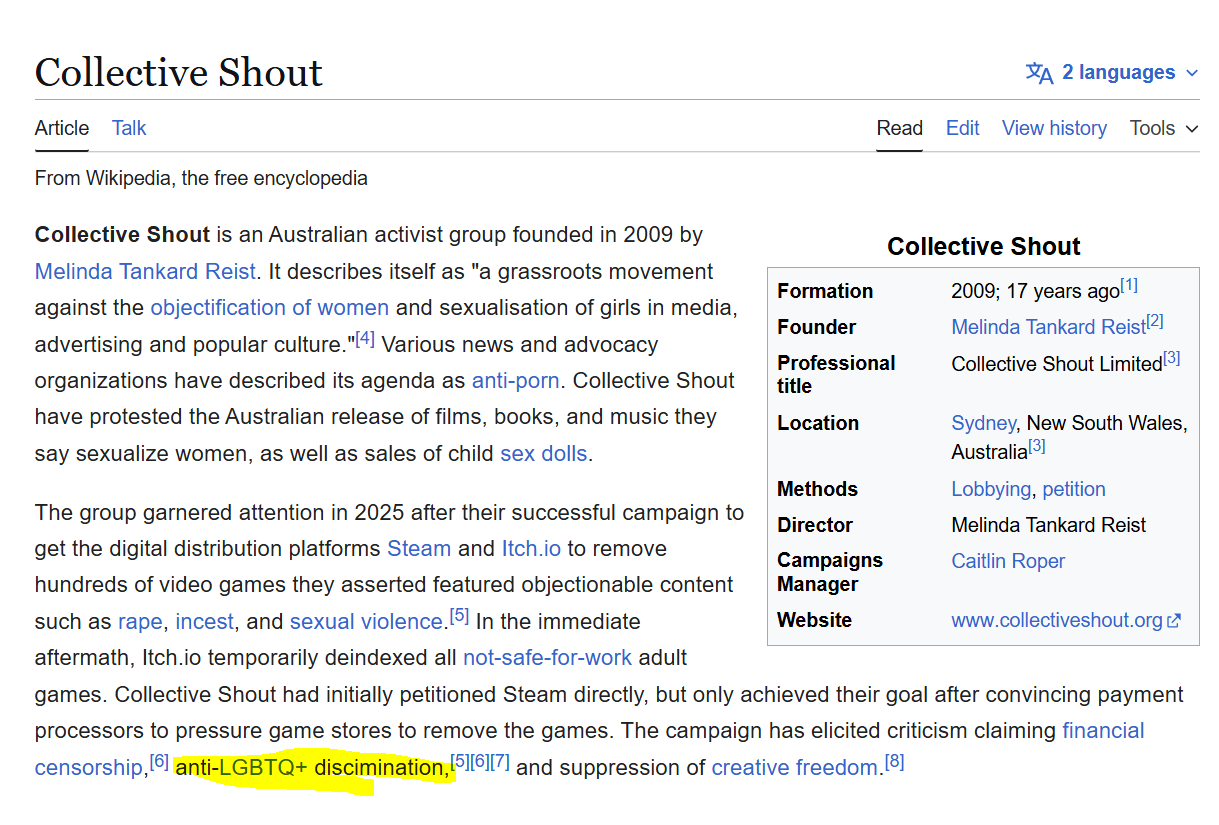Open the Steam link
1219x825 pixels.
tap(419, 549)
